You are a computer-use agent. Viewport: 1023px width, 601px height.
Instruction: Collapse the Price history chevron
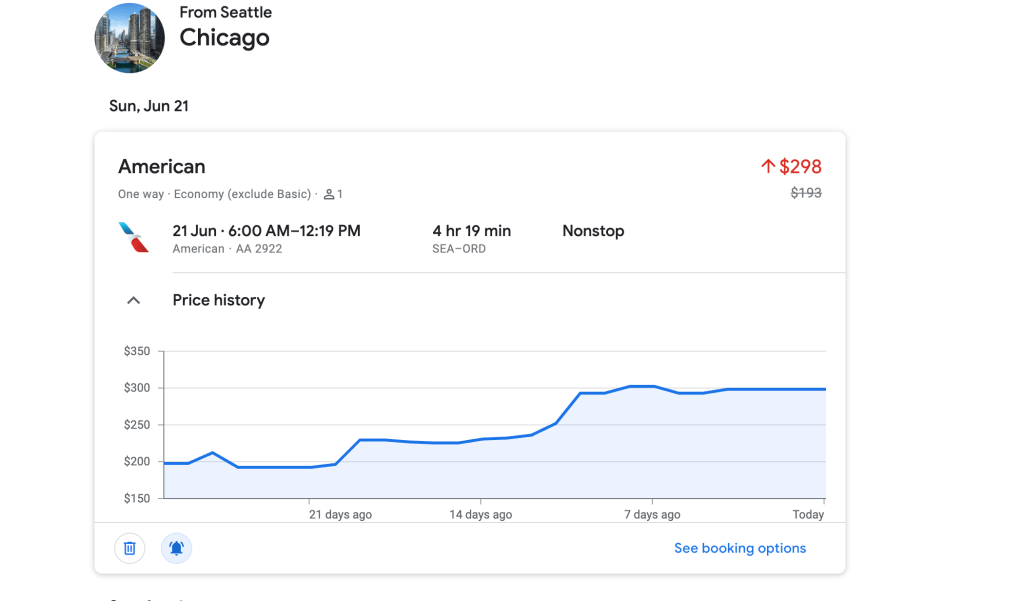tap(133, 300)
